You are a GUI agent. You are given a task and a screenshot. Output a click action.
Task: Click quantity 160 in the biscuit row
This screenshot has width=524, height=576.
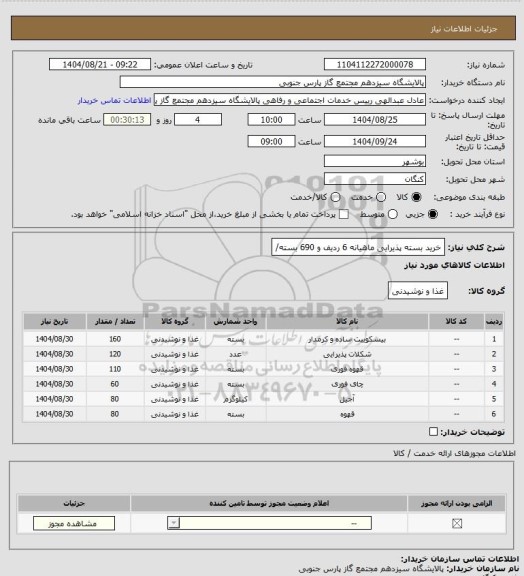[x=115, y=339]
